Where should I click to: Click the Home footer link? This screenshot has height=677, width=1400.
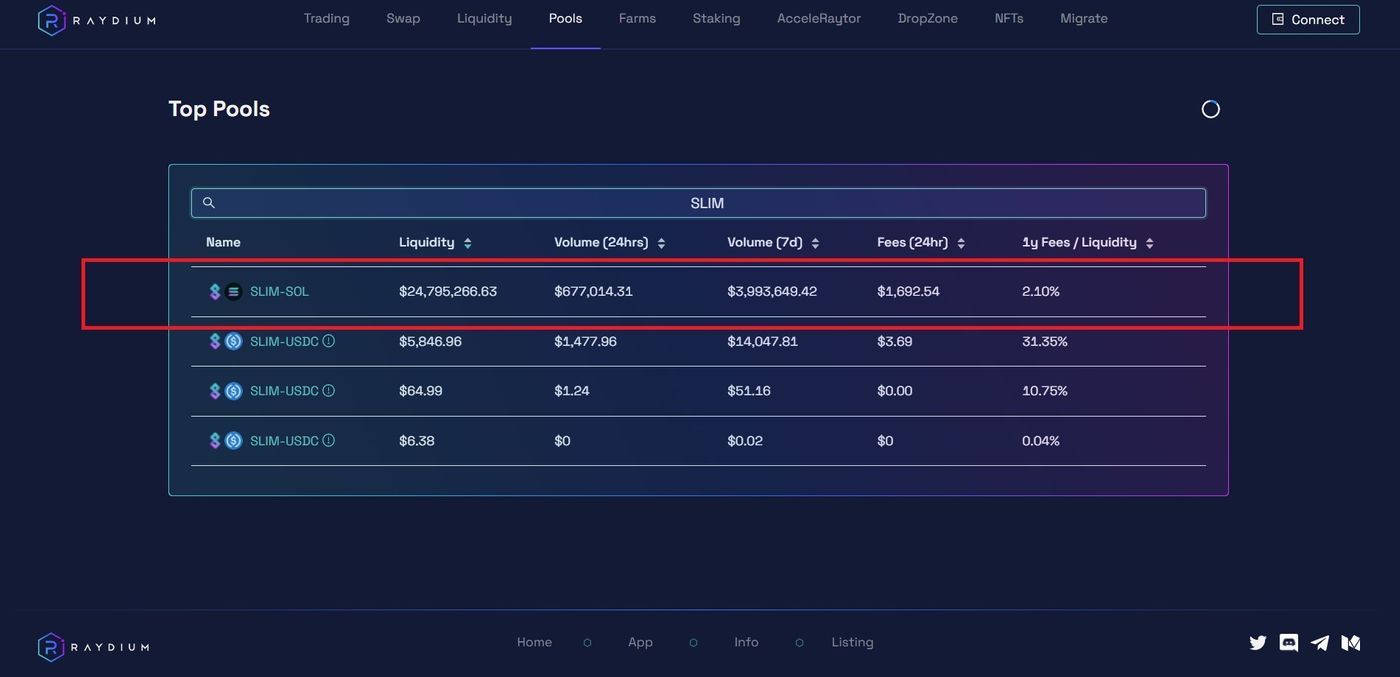tap(534, 642)
